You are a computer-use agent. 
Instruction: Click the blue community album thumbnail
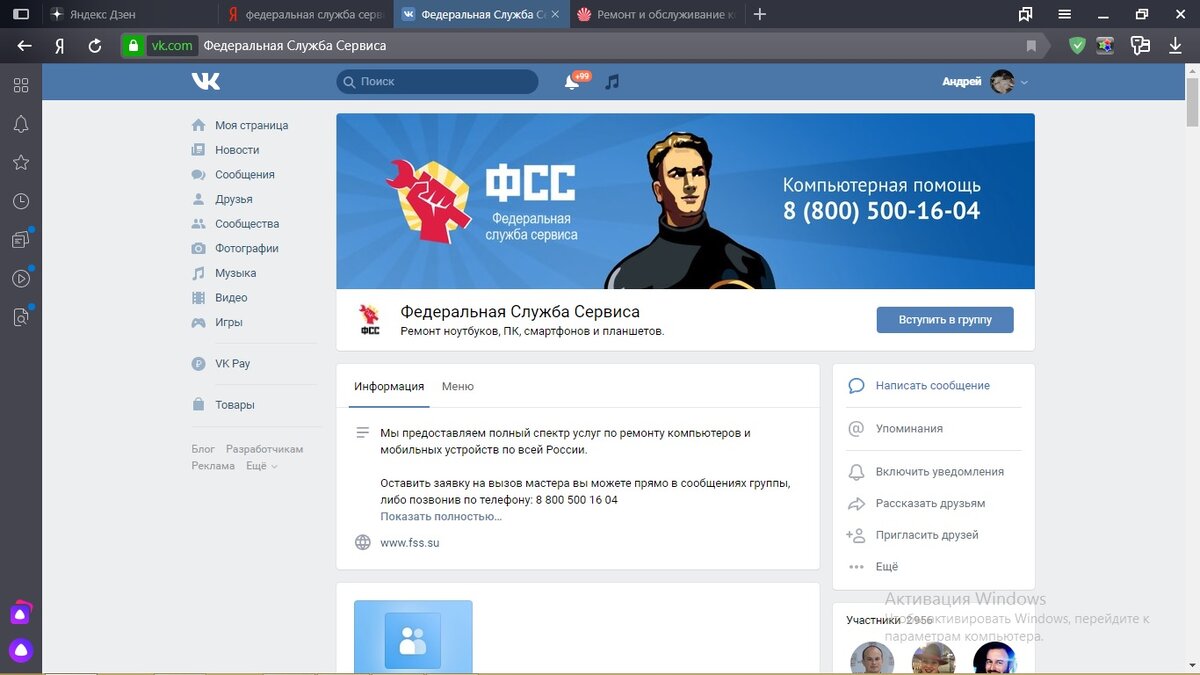point(413,637)
